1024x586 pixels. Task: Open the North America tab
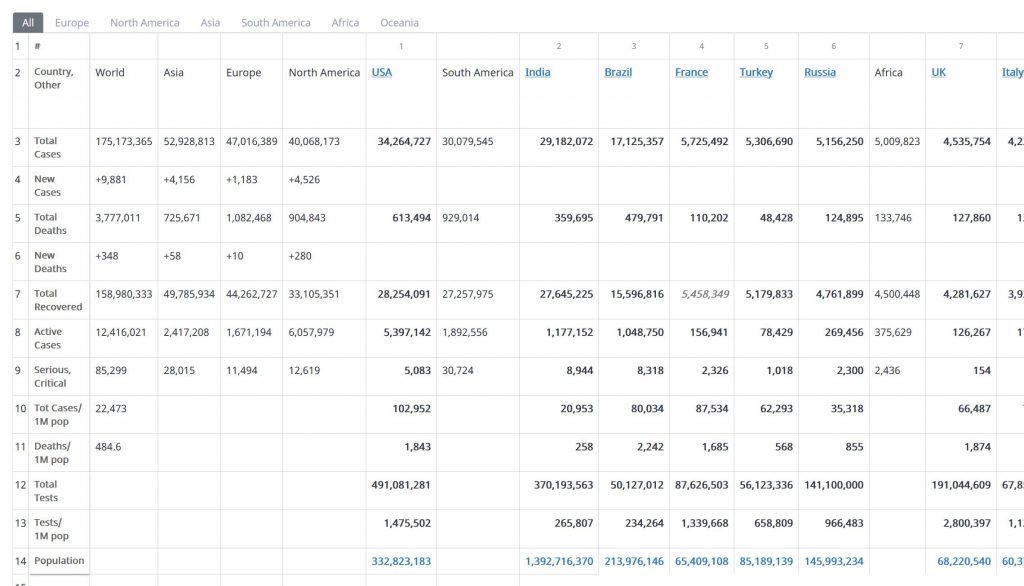145,22
